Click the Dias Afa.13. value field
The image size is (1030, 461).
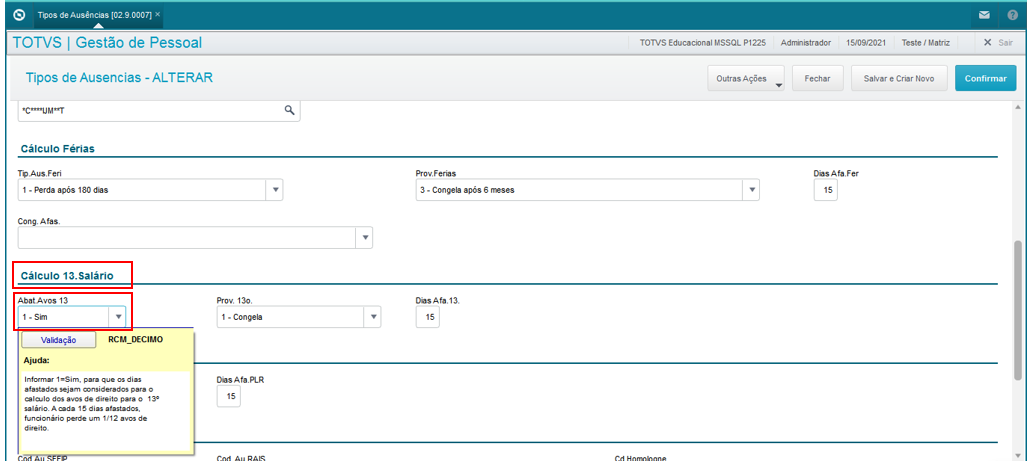428,317
